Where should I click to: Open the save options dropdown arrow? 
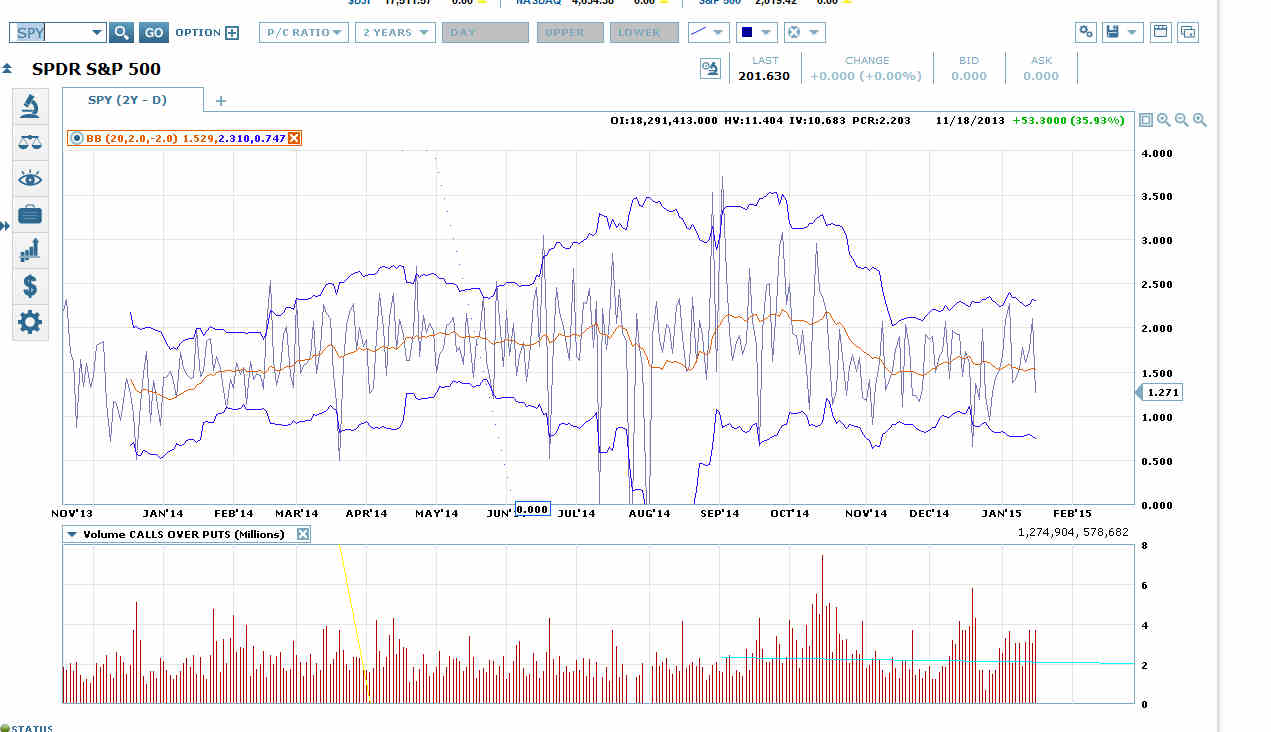[1132, 33]
